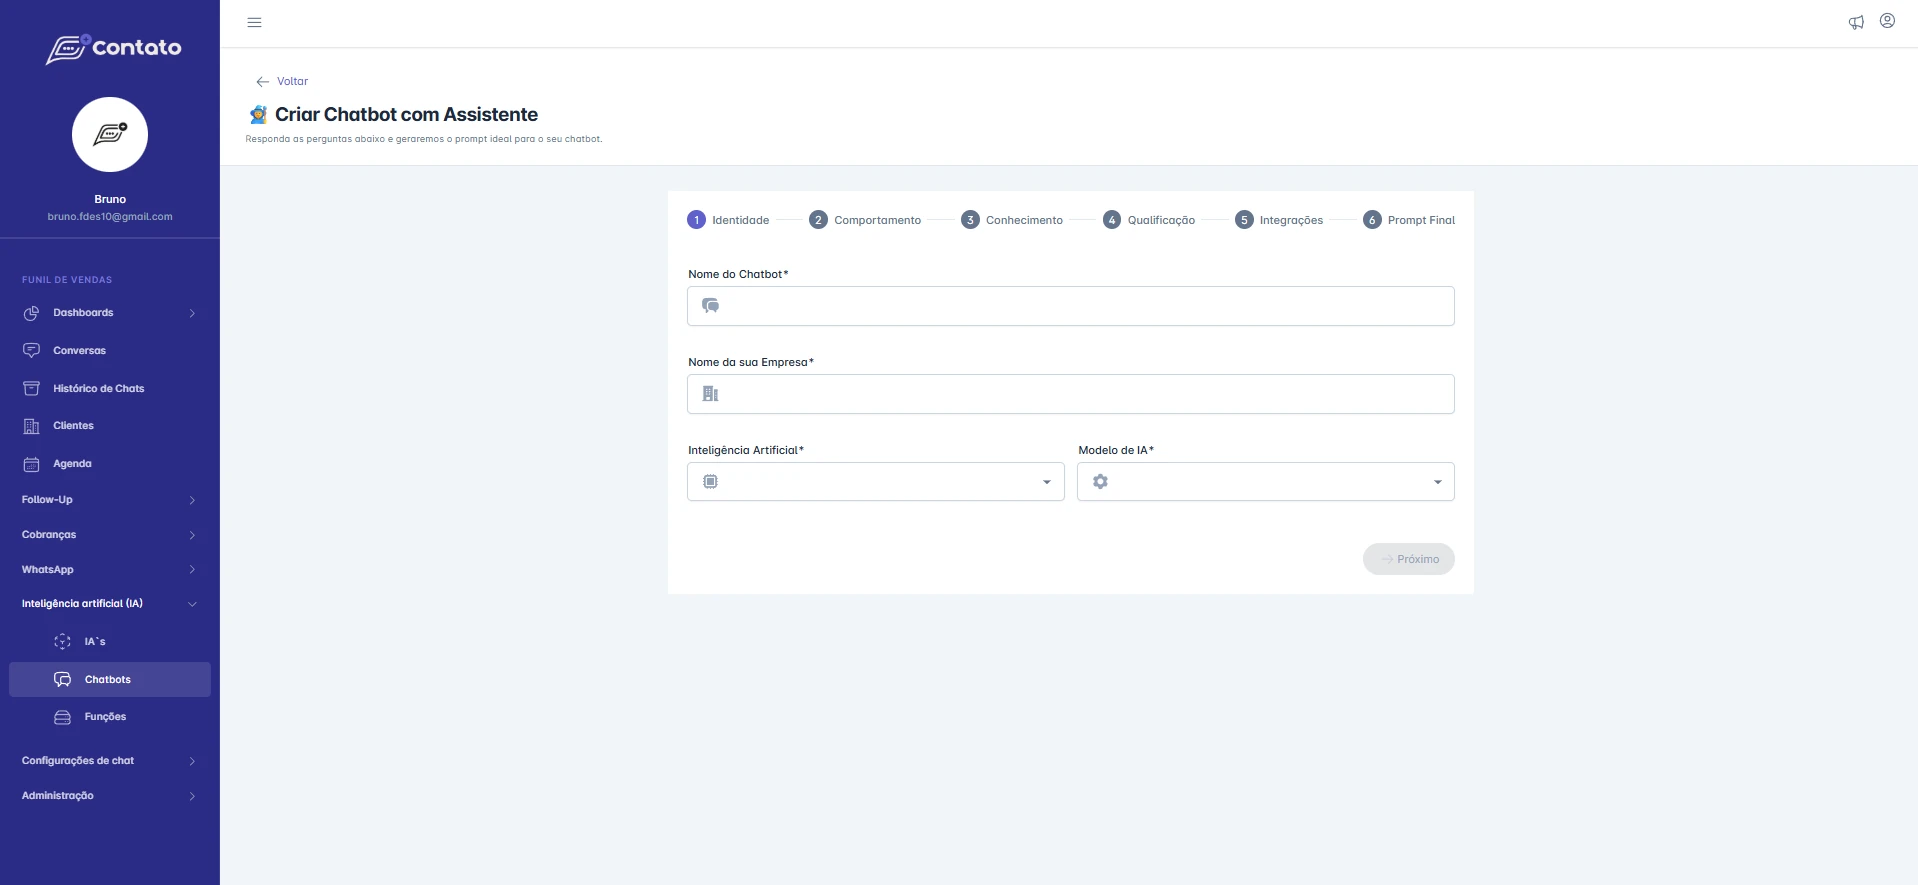Open Histórico de Chats
Image resolution: width=1918 pixels, height=885 pixels.
pos(110,388)
